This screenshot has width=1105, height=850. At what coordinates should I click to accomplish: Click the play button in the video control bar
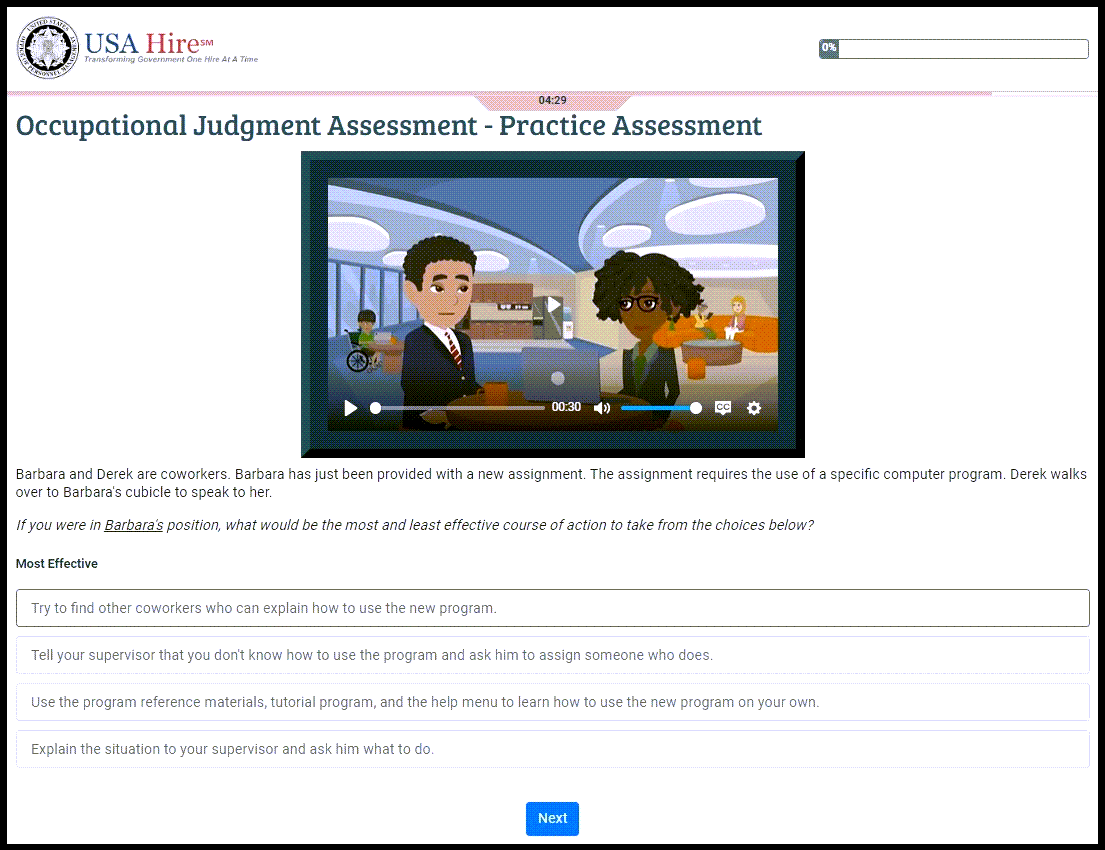pyautogui.click(x=350, y=407)
